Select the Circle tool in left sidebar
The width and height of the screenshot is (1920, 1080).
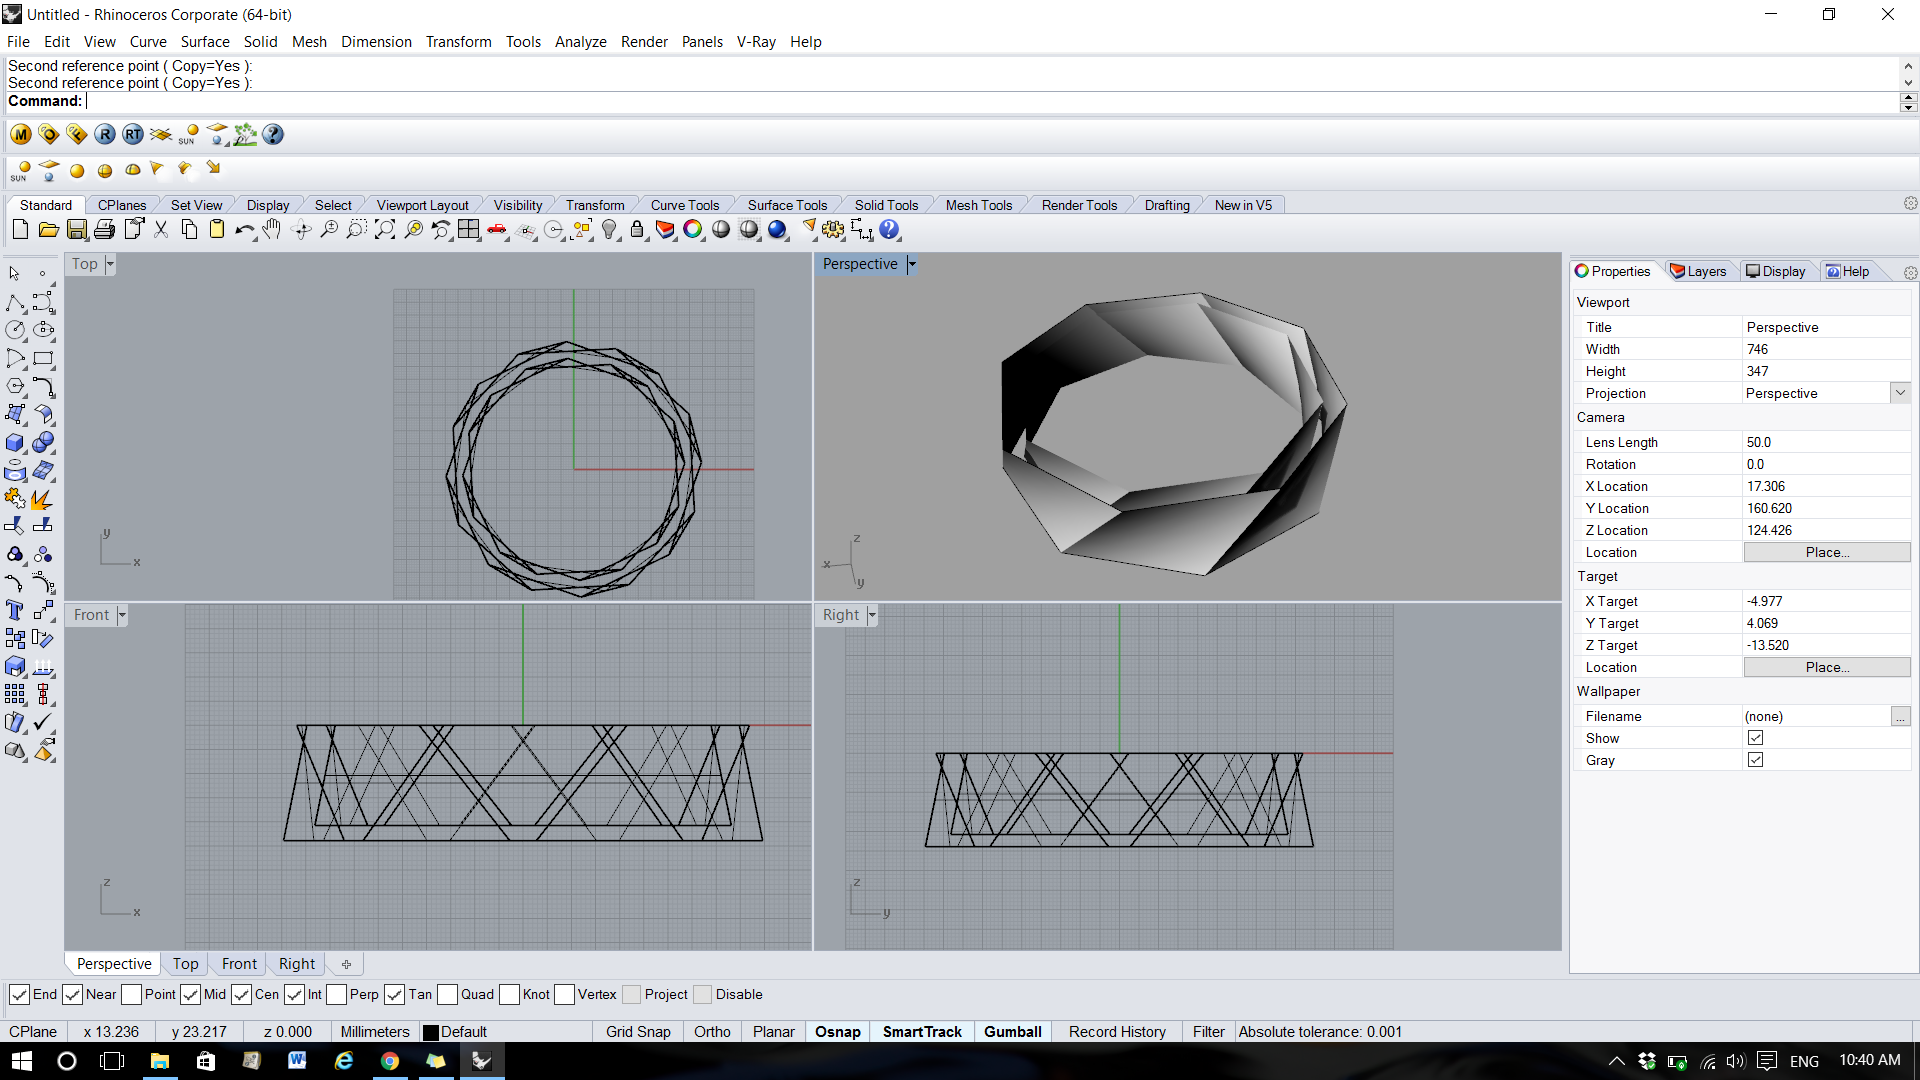pyautogui.click(x=16, y=330)
